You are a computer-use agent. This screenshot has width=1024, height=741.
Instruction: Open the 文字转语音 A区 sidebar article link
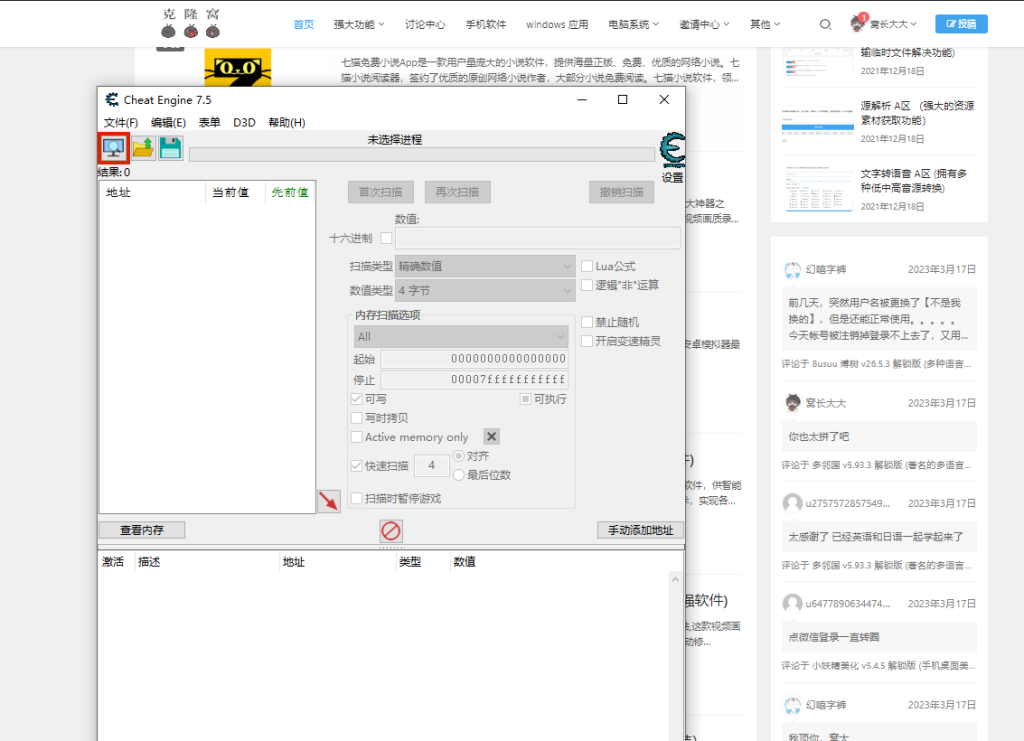913,181
